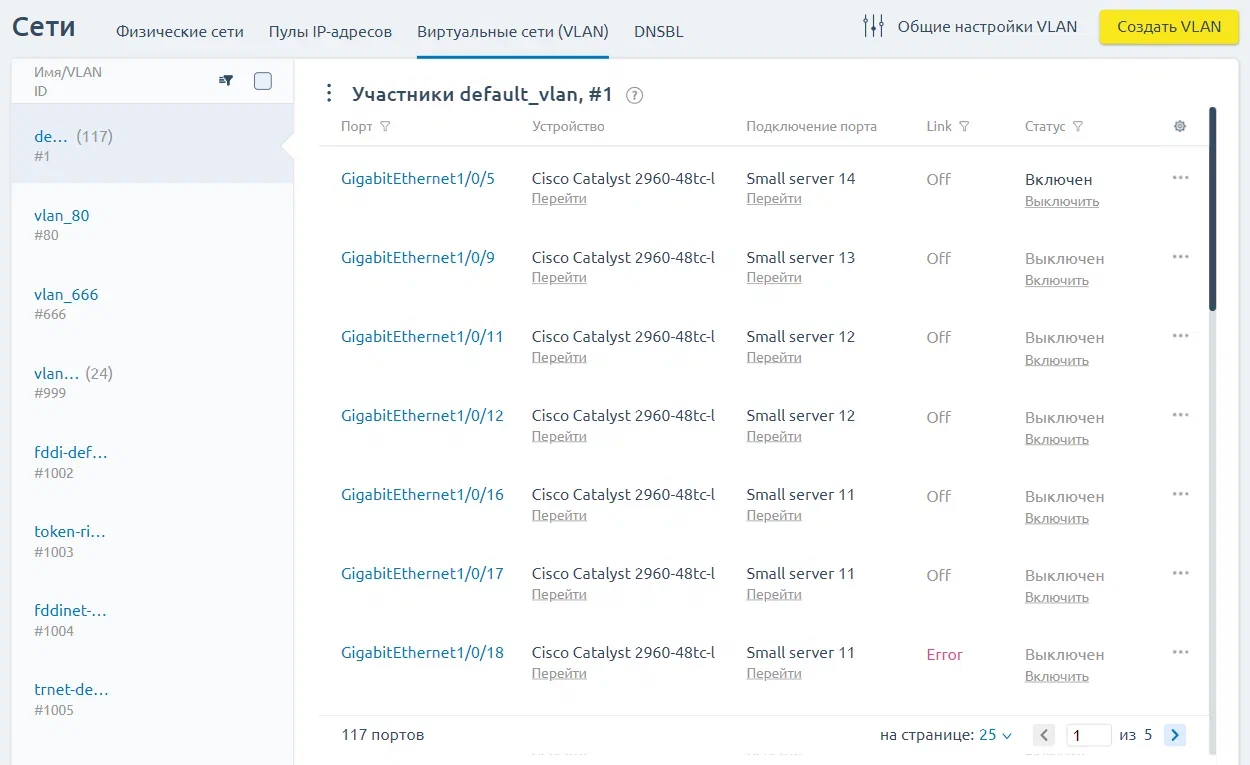The width and height of the screenshot is (1250, 765).
Task: Open row actions for GigabitEthernet1/0/11
Action: [x=1180, y=335]
